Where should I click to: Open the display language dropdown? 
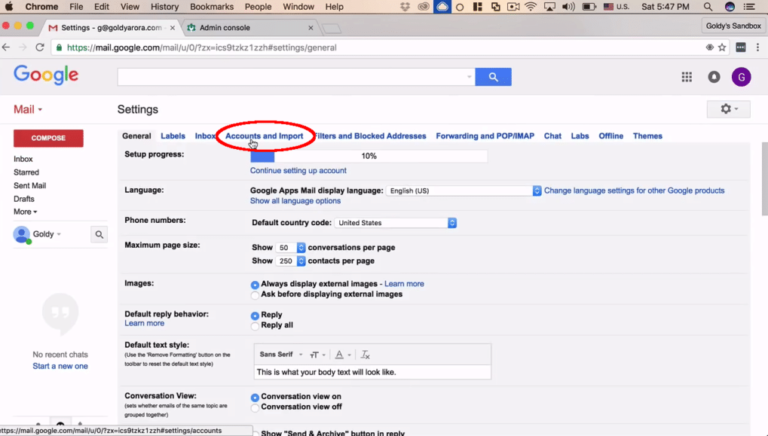464,191
